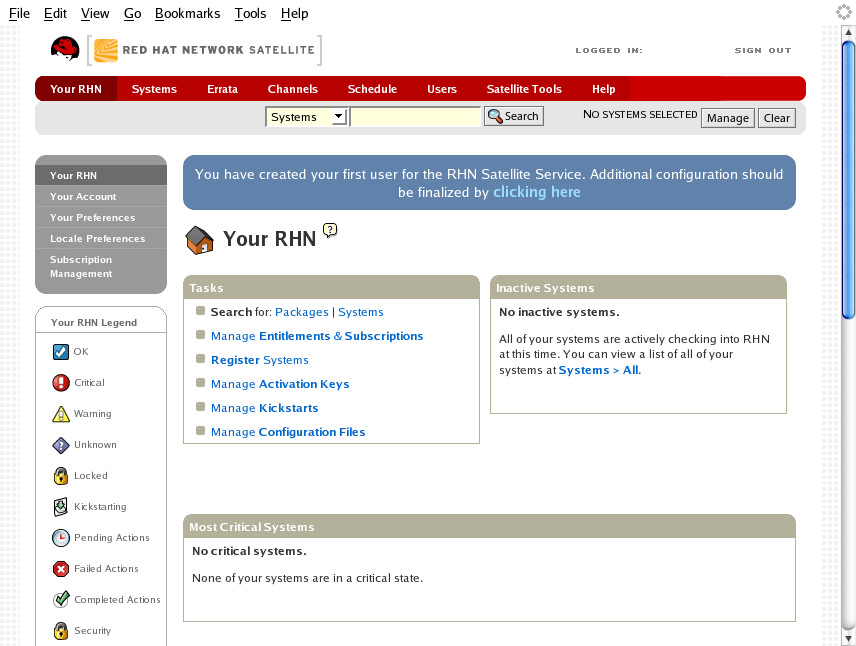
Task: Switch to the Satellite Tools tab
Action: pos(524,89)
